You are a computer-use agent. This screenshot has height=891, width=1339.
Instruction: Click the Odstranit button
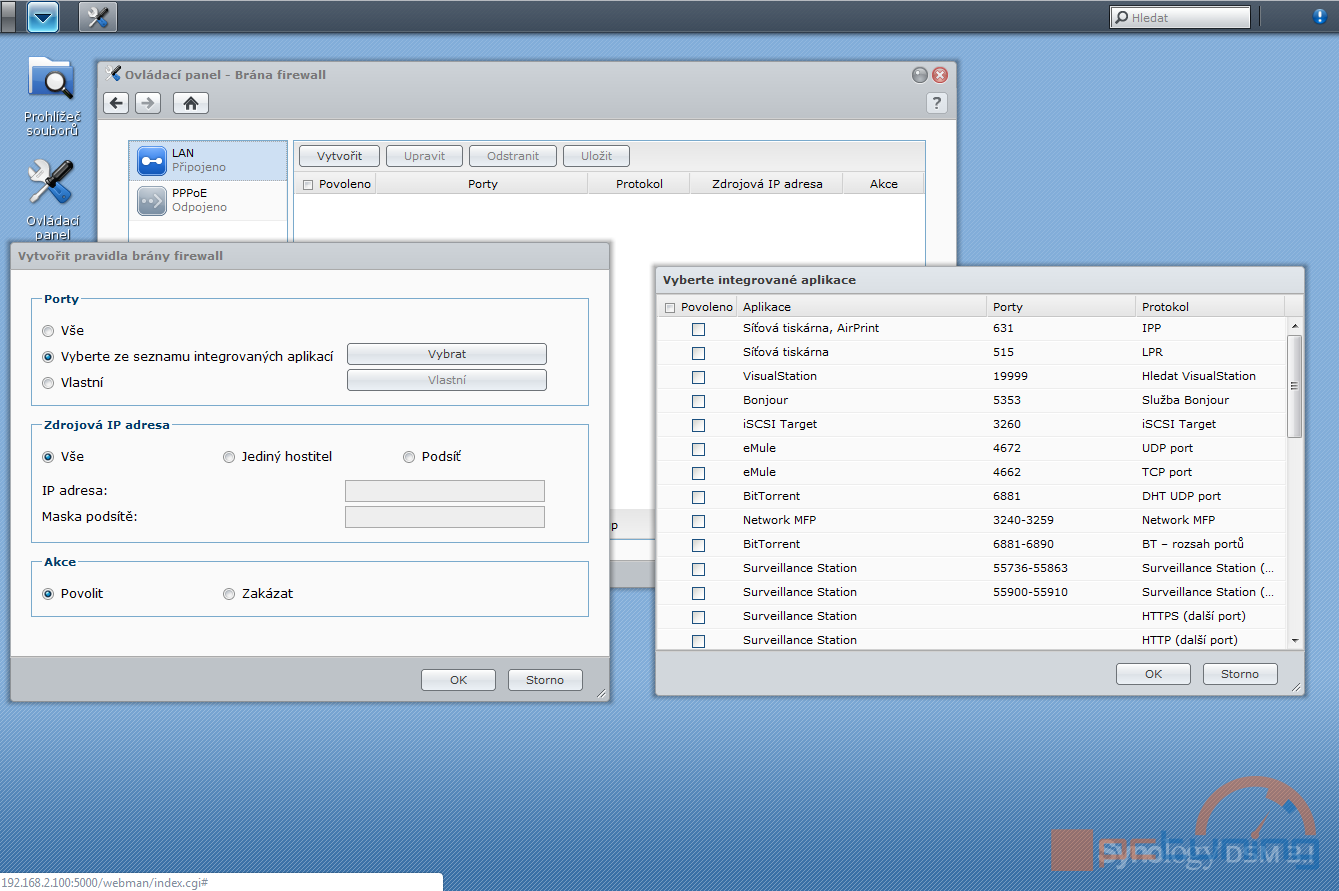point(513,156)
